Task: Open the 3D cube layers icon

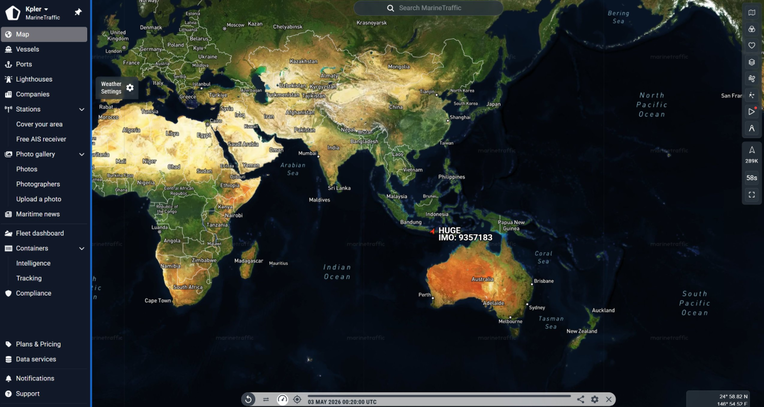Action: [x=751, y=62]
